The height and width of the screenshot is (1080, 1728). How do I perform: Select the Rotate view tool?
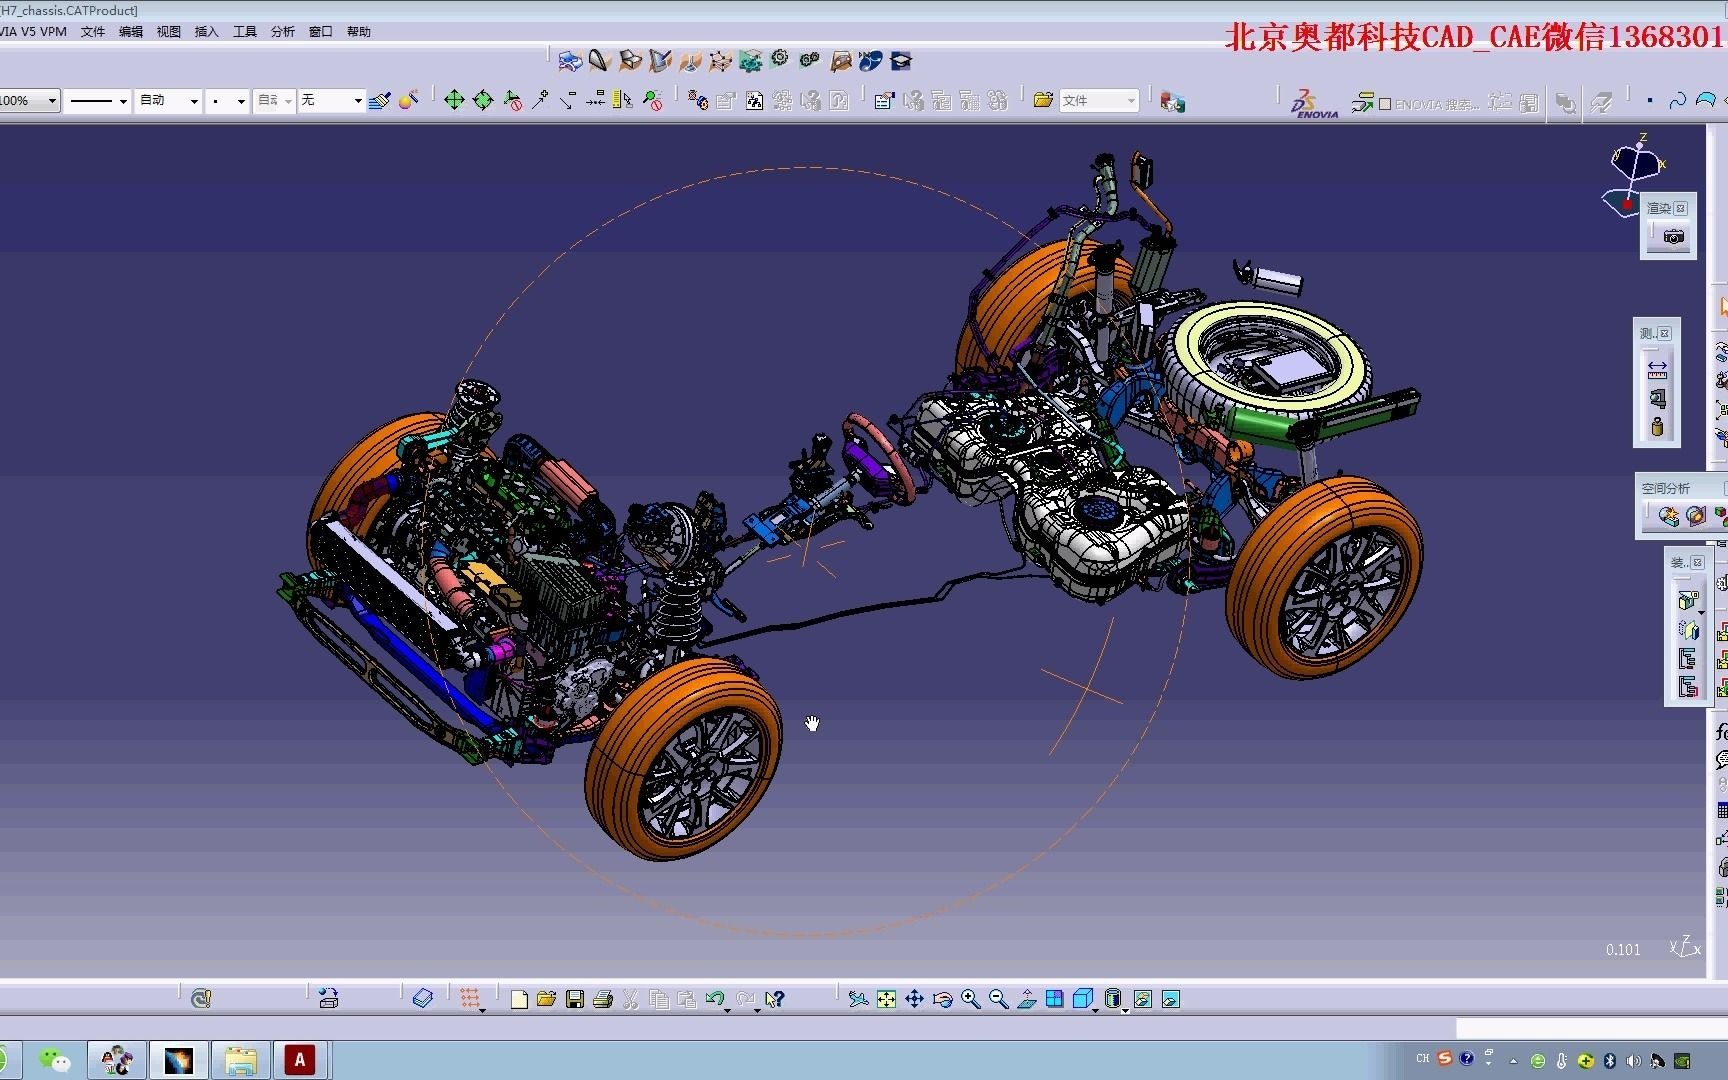pos(942,999)
